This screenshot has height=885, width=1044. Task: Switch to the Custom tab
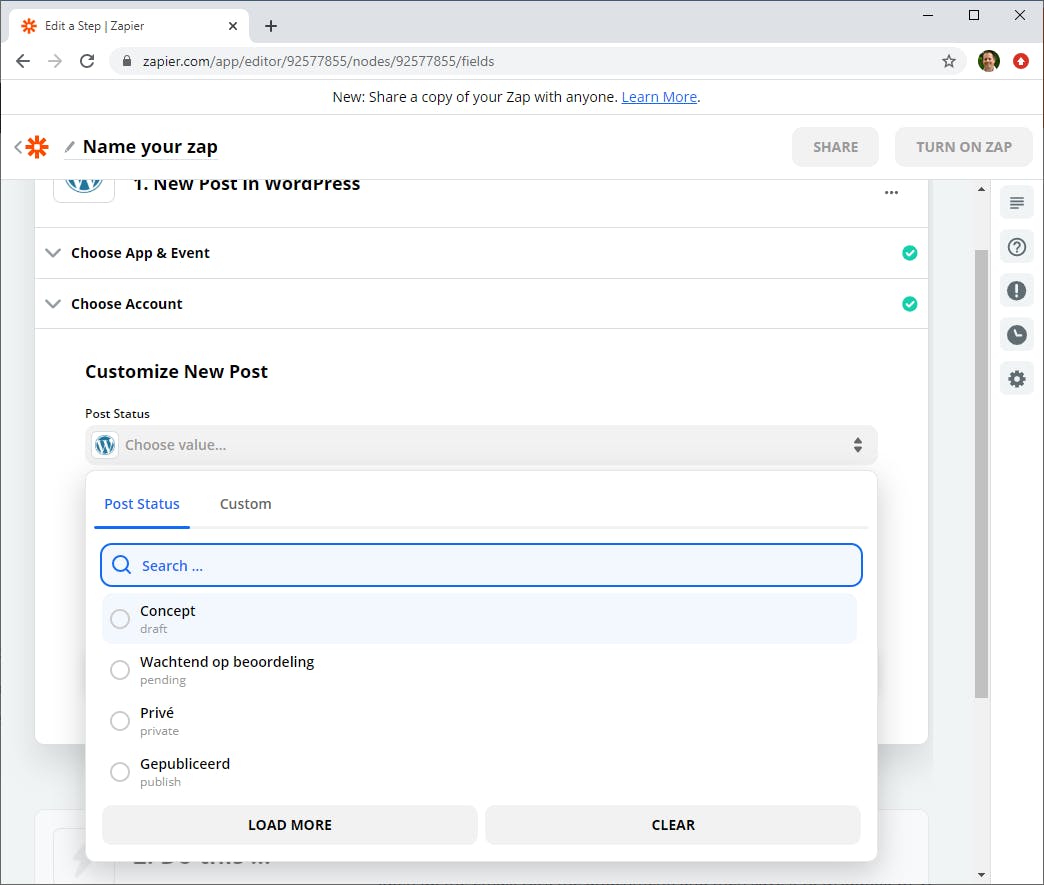245,504
